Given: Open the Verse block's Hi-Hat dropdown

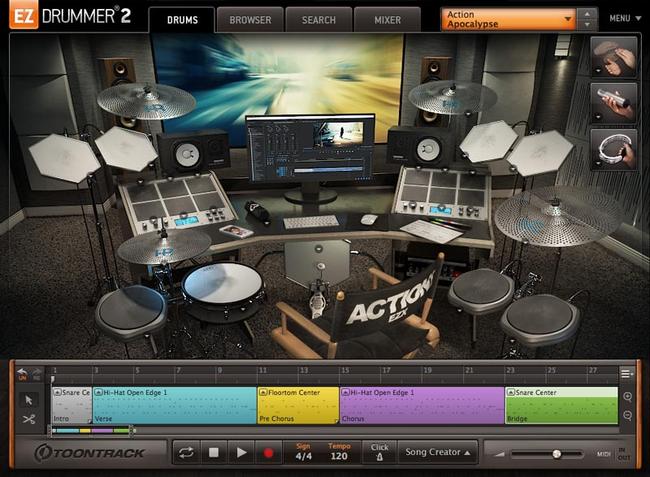Looking at the screenshot, I should click(x=99, y=392).
